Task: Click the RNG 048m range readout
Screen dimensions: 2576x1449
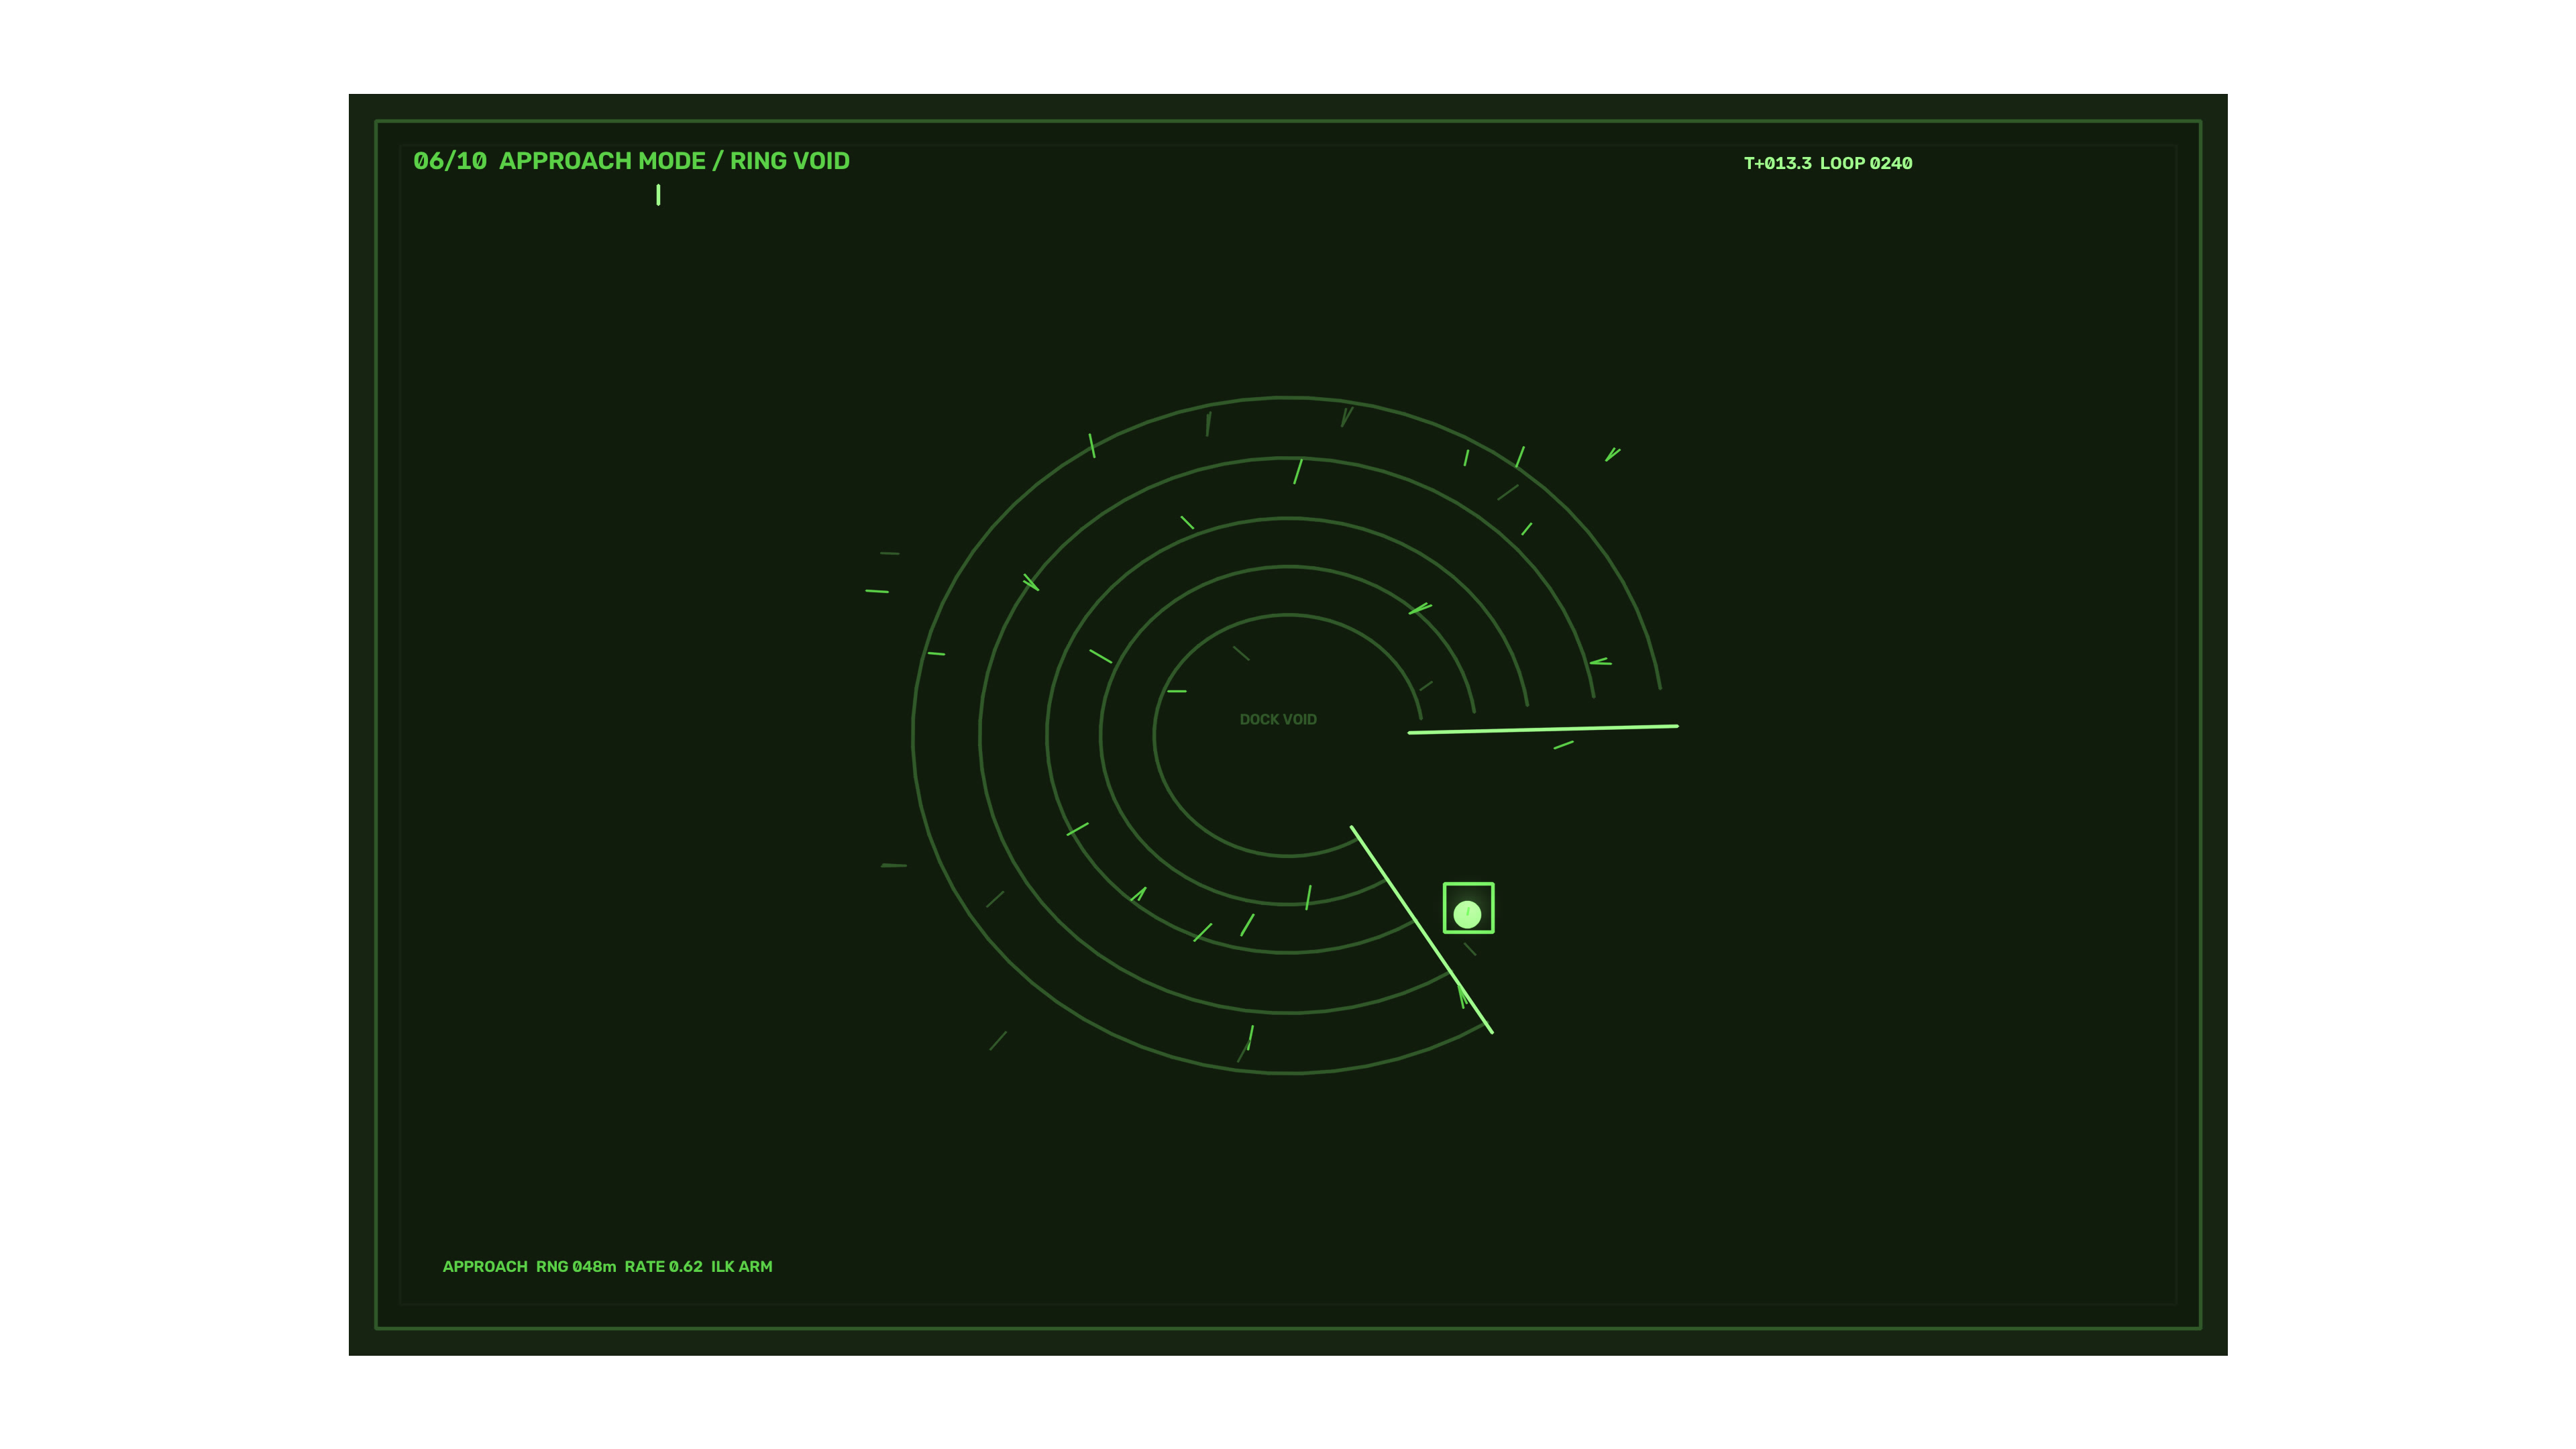Action: [576, 1266]
